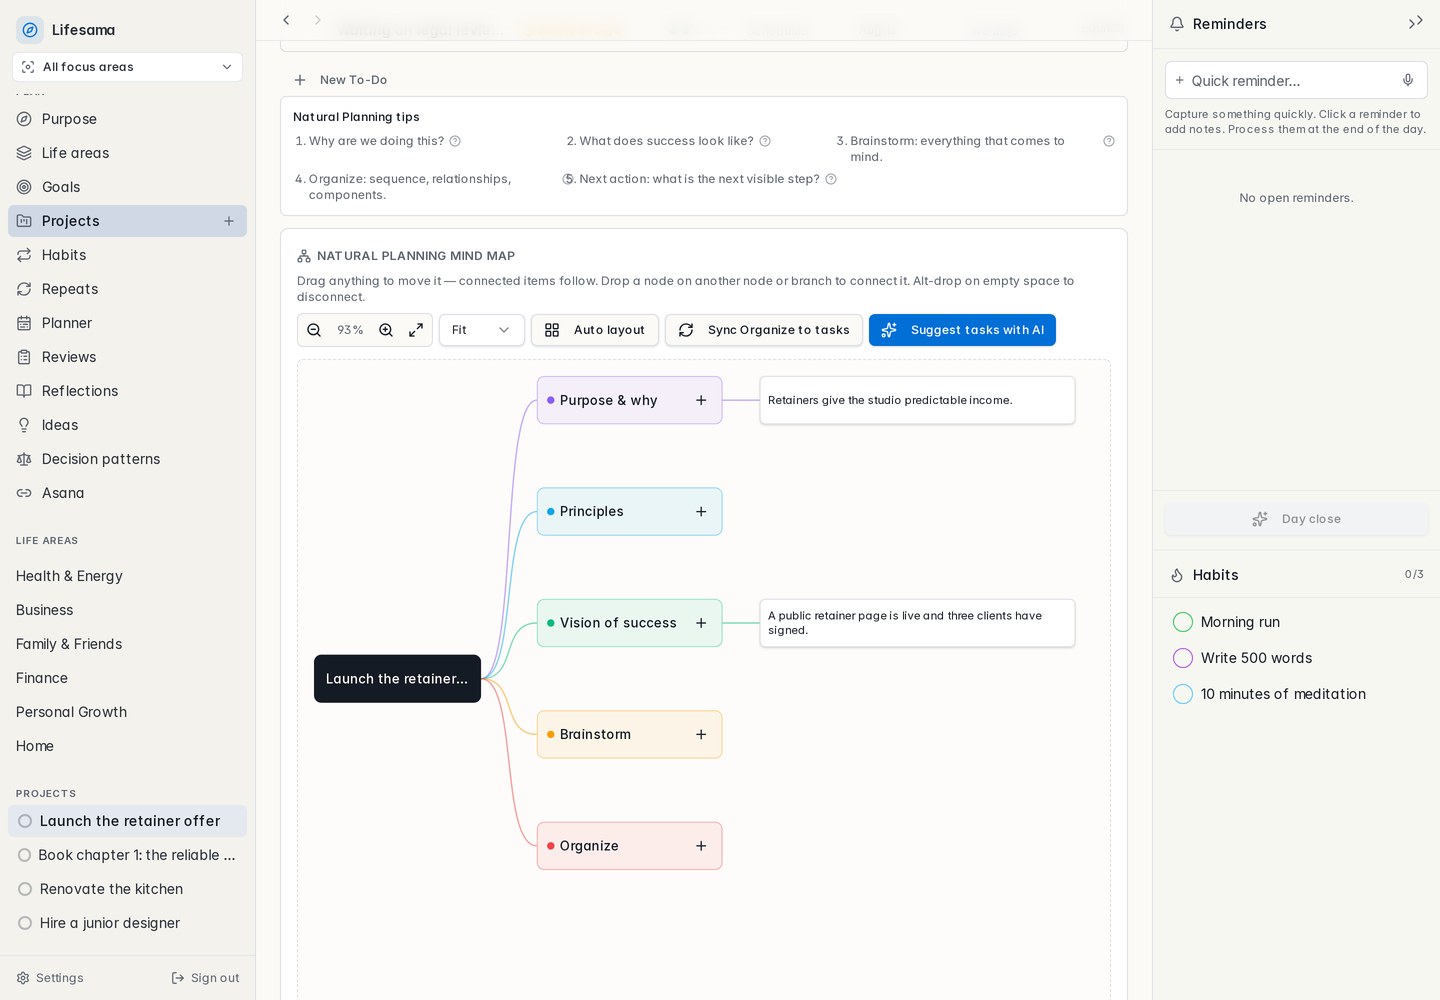
Task: Select the Launch the retainer root node
Action: [397, 679]
